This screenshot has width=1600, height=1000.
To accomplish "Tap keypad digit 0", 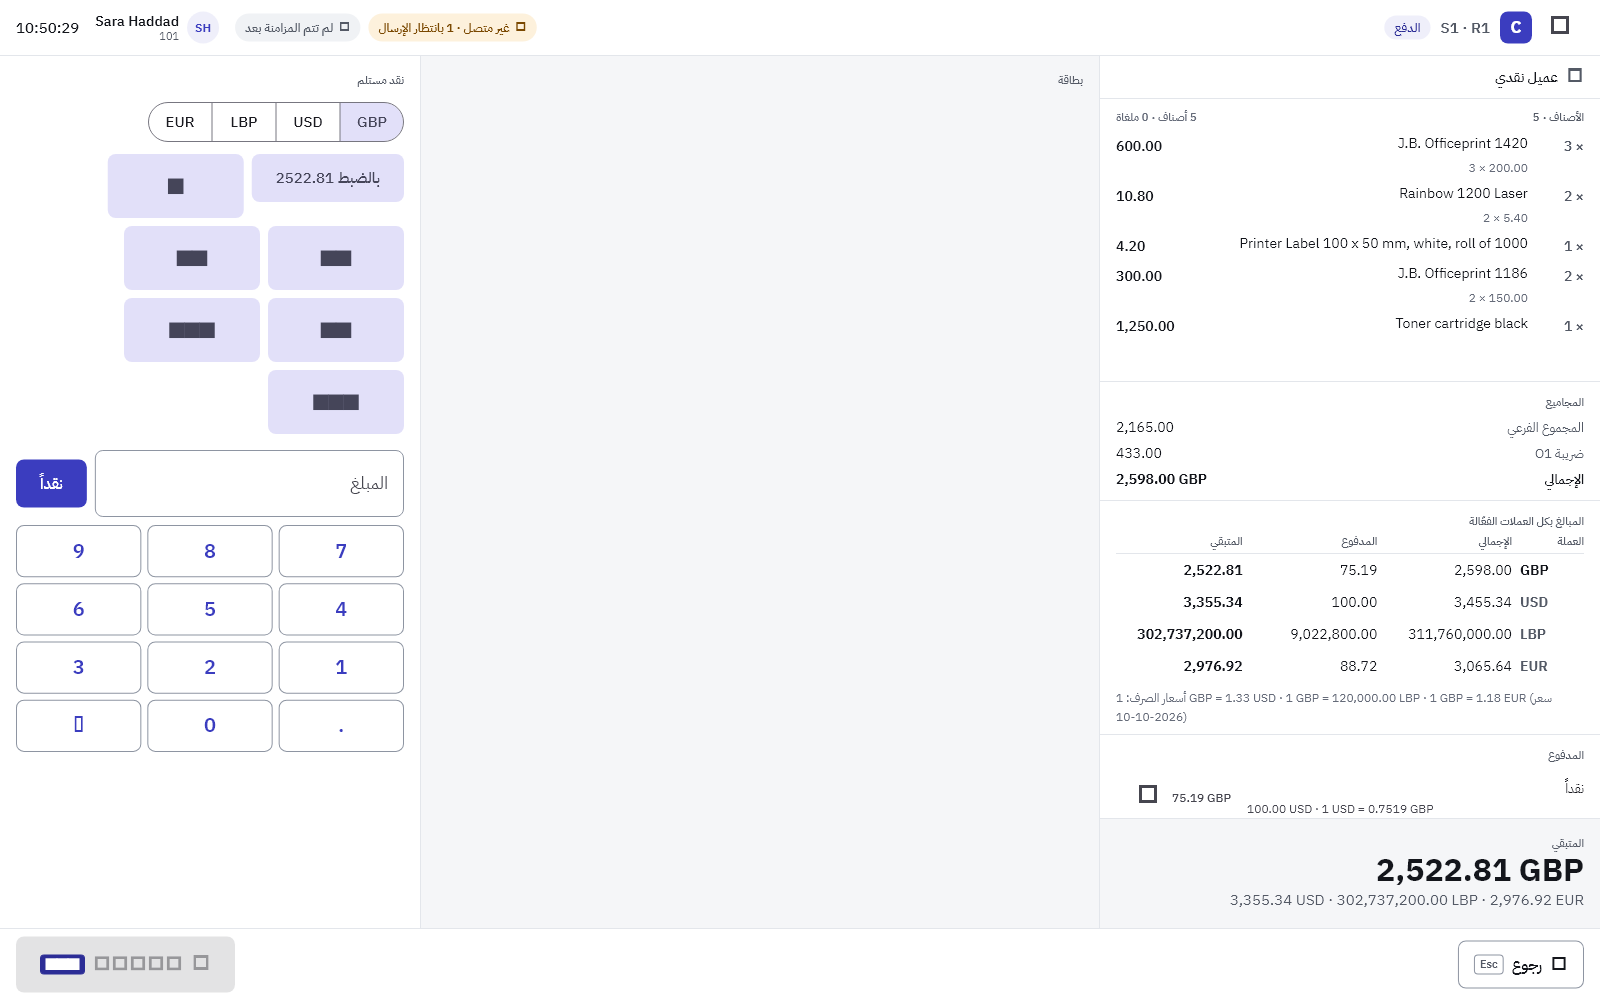I will click(x=210, y=725).
